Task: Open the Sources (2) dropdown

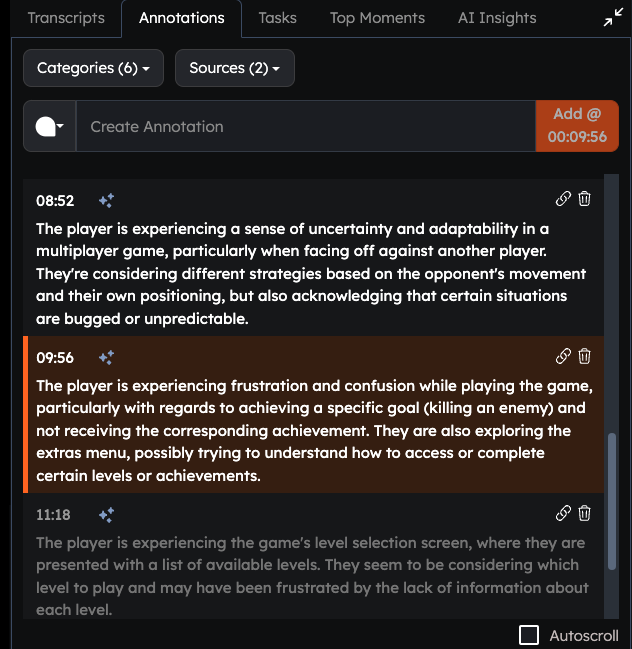Action: coord(235,68)
